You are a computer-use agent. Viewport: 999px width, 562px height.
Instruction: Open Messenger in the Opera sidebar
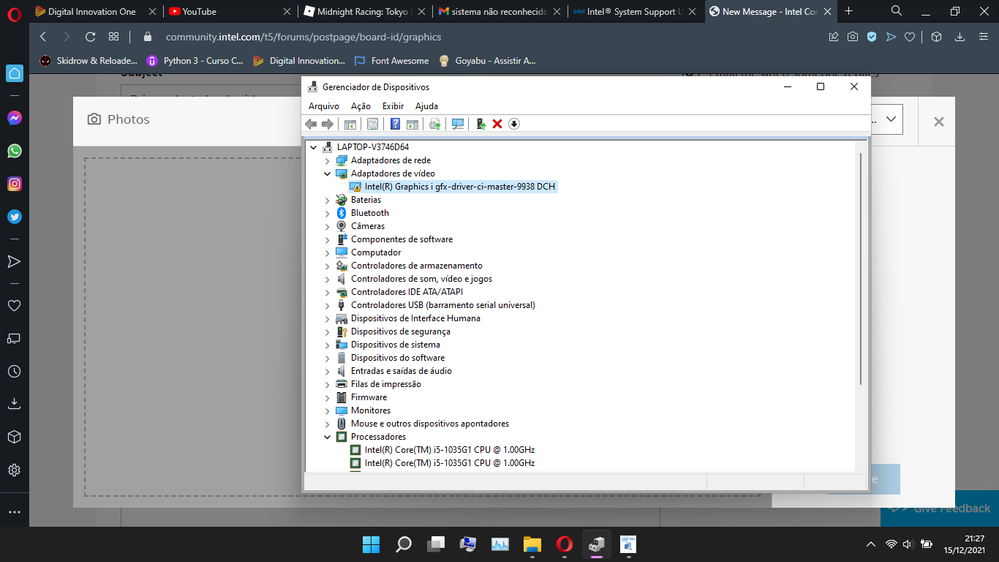click(14, 118)
